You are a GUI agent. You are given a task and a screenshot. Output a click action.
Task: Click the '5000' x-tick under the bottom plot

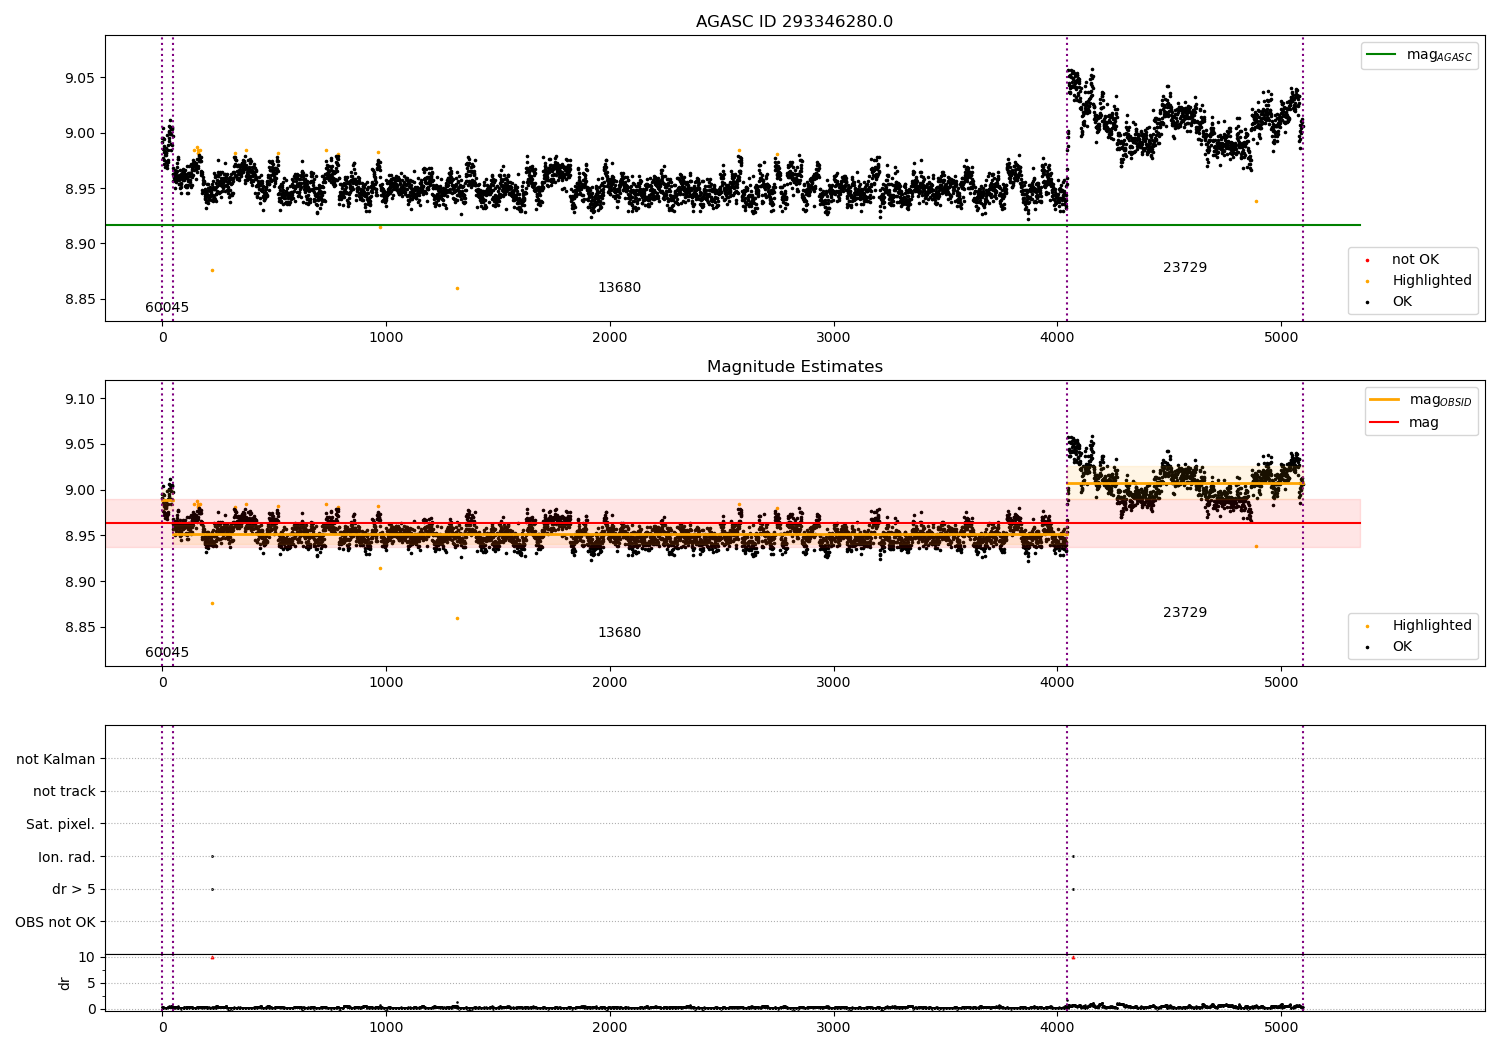1281,1027
